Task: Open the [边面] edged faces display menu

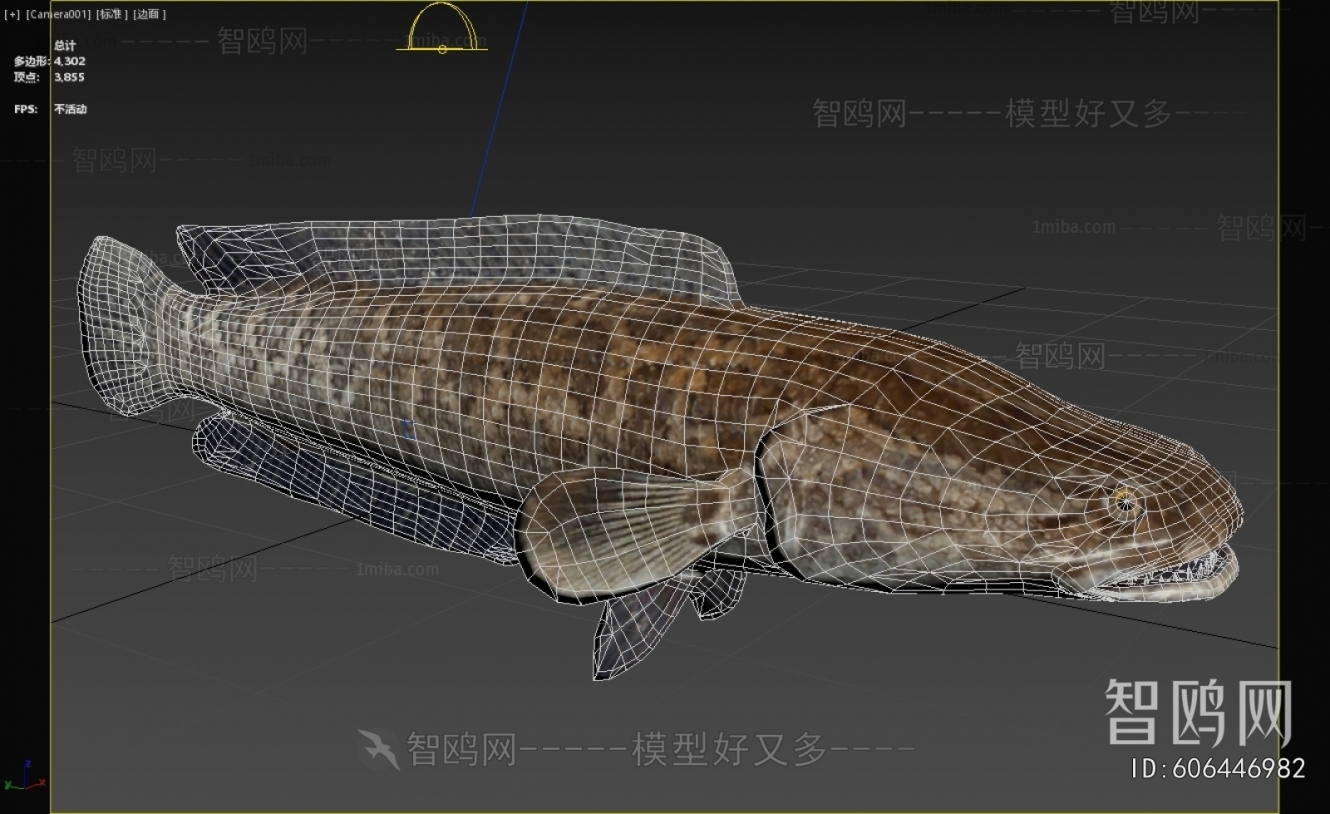Action: 149,14
